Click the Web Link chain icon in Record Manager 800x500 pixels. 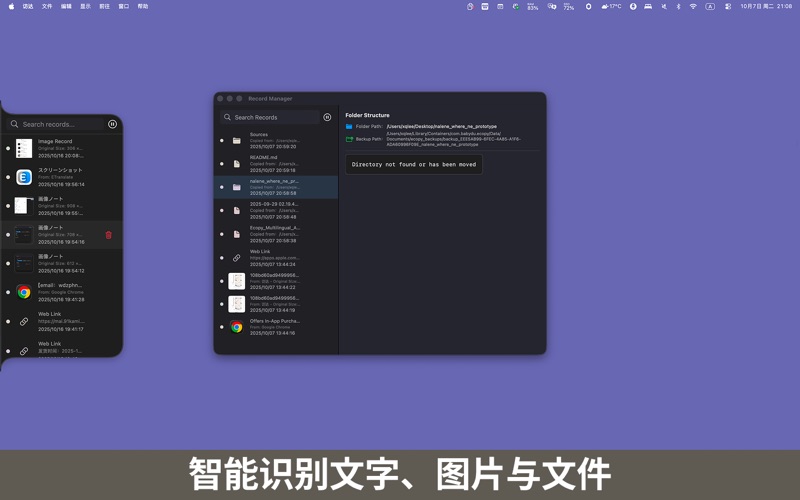(x=237, y=258)
